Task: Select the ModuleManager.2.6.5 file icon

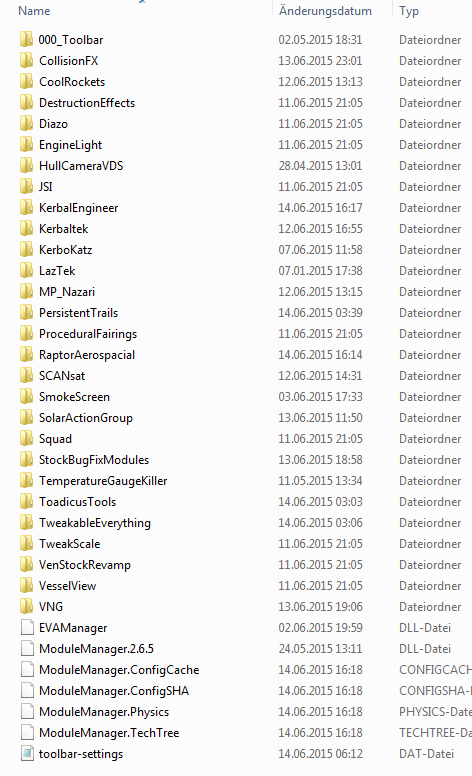Action: (27, 648)
